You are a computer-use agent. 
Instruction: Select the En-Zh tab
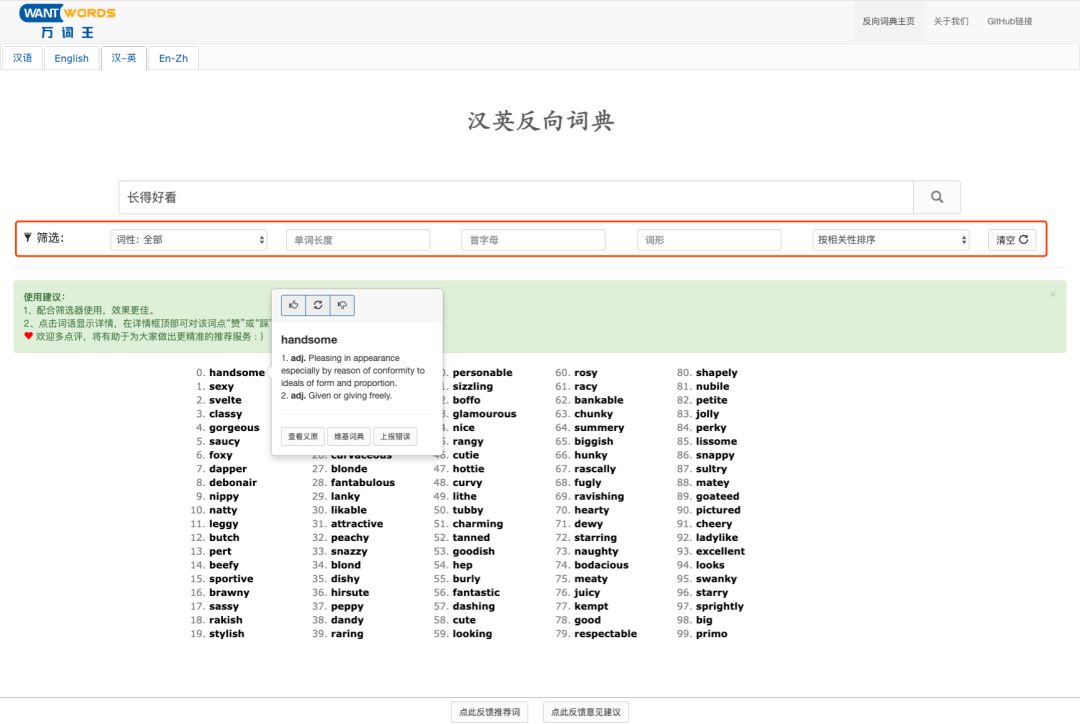[173, 58]
